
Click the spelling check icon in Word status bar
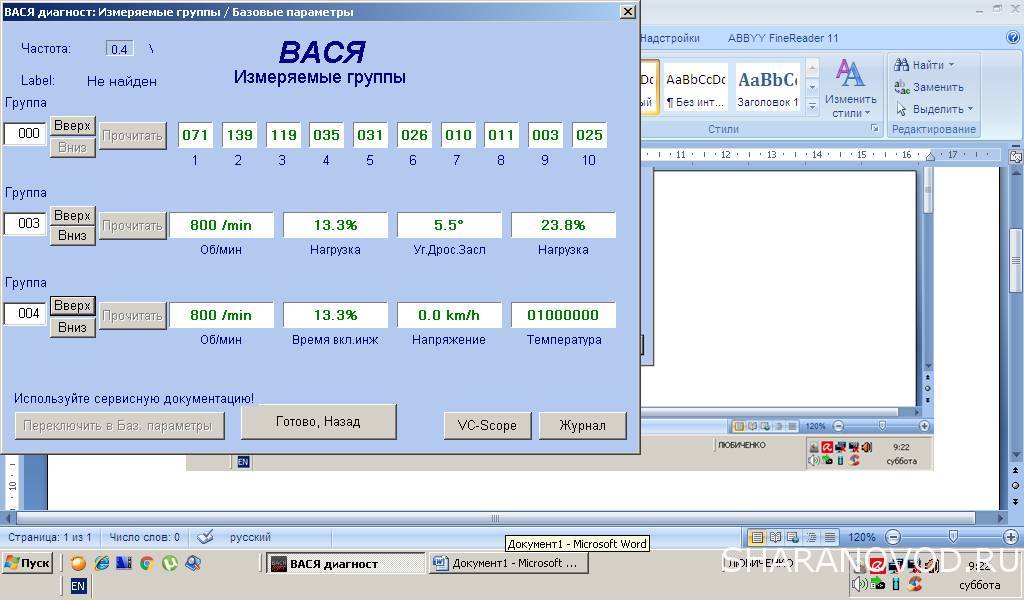click(205, 537)
